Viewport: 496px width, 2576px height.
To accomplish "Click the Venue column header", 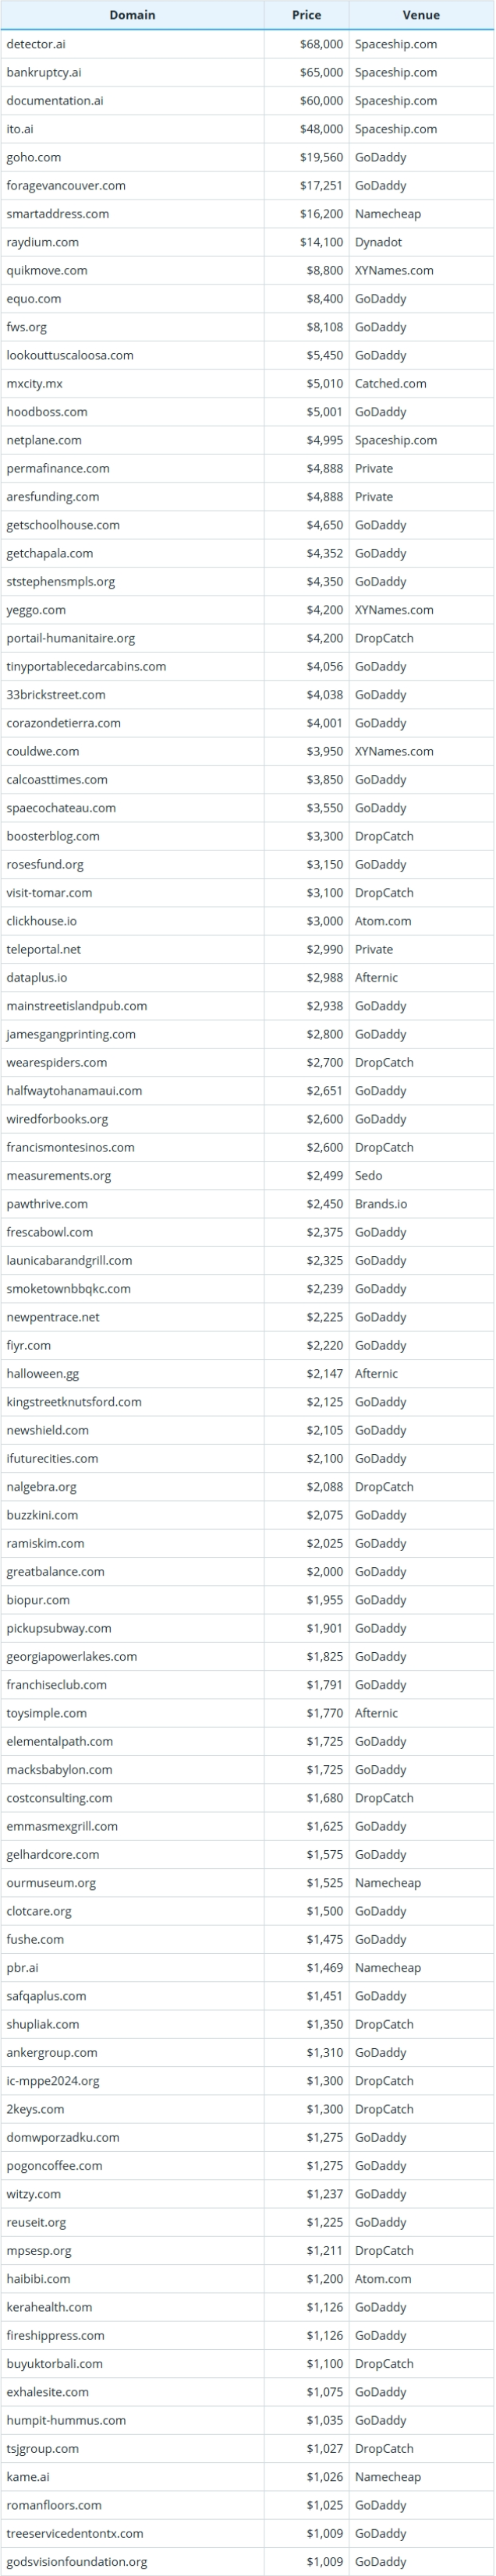I will click(420, 15).
